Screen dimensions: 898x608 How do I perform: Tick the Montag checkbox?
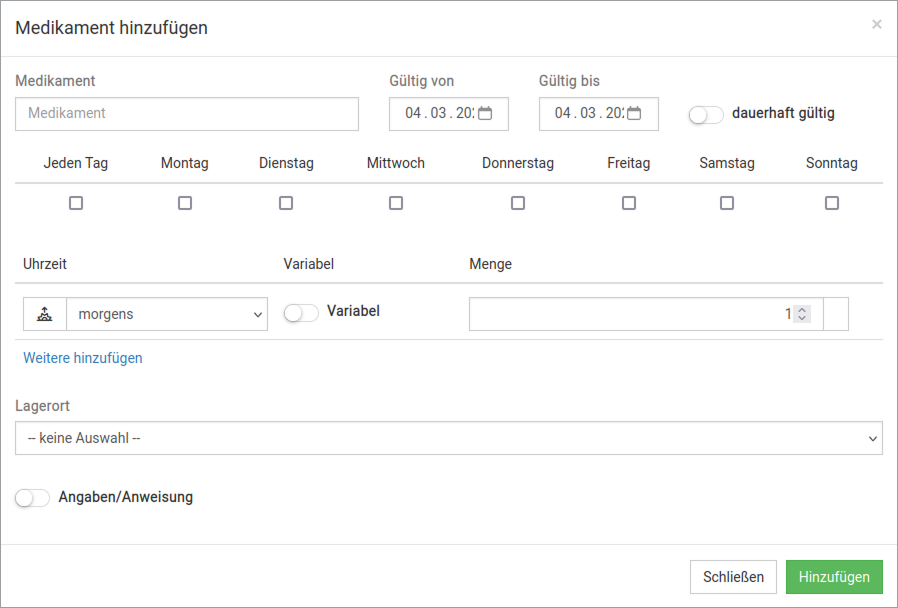(x=185, y=203)
